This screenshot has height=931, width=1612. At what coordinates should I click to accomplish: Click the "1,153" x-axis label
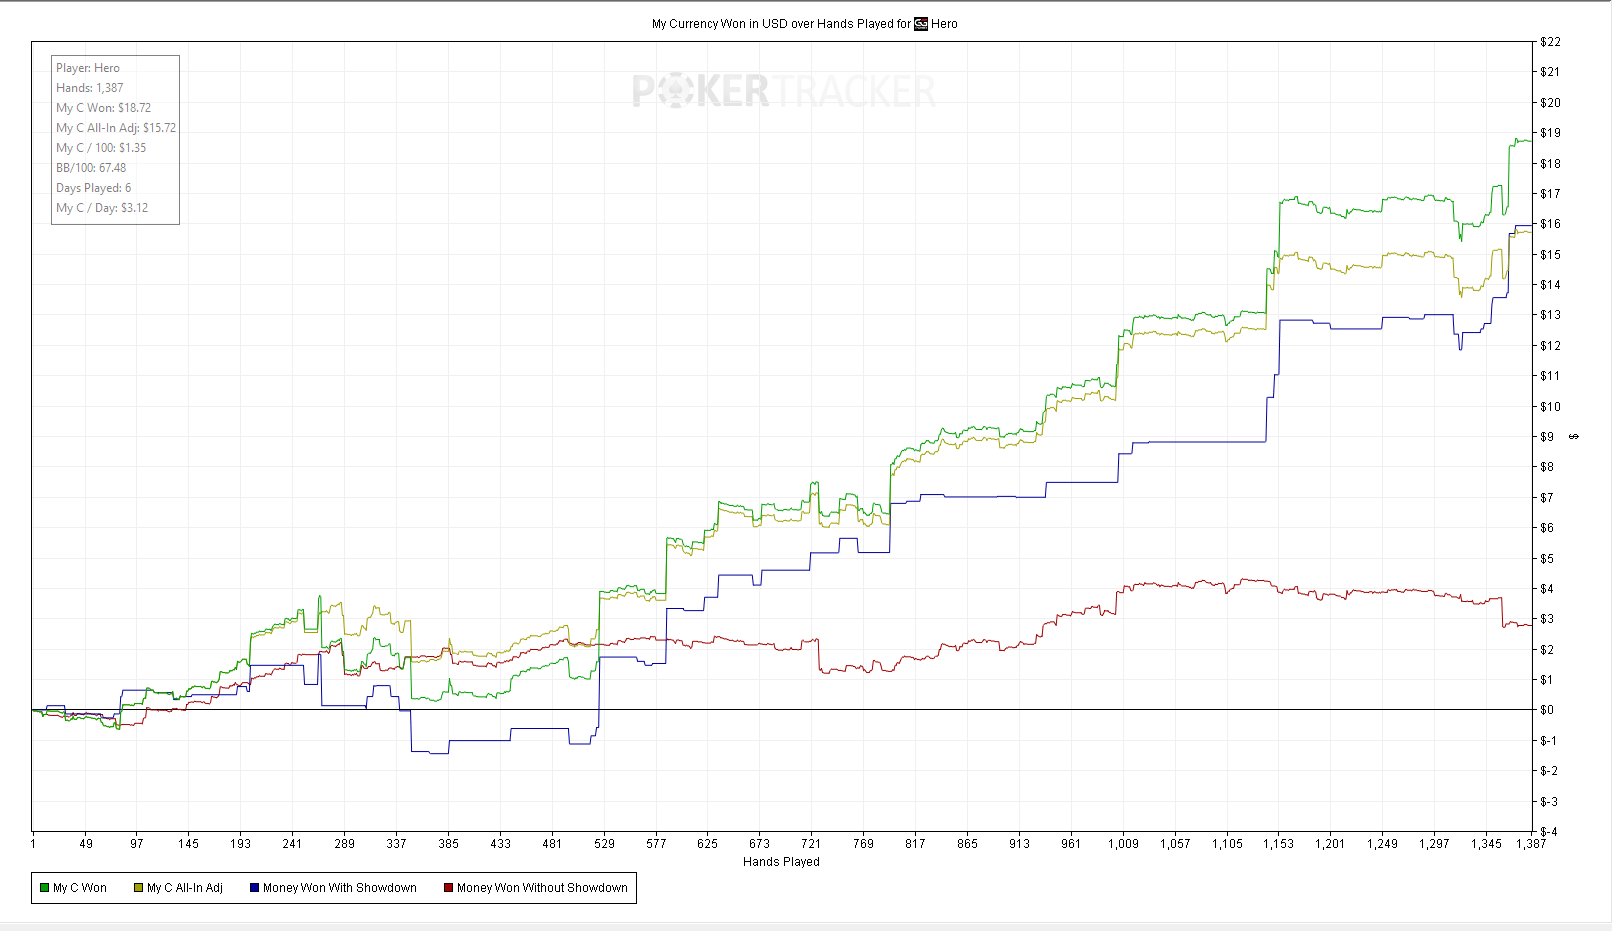tap(1278, 844)
